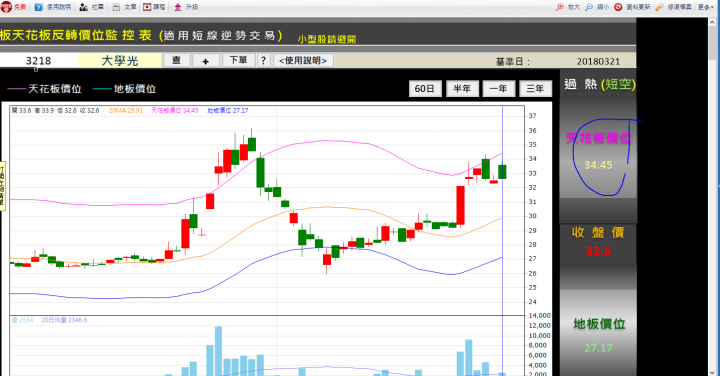Click the stock code field showing 3218
This screenshot has width=720, height=376.
click(39, 61)
